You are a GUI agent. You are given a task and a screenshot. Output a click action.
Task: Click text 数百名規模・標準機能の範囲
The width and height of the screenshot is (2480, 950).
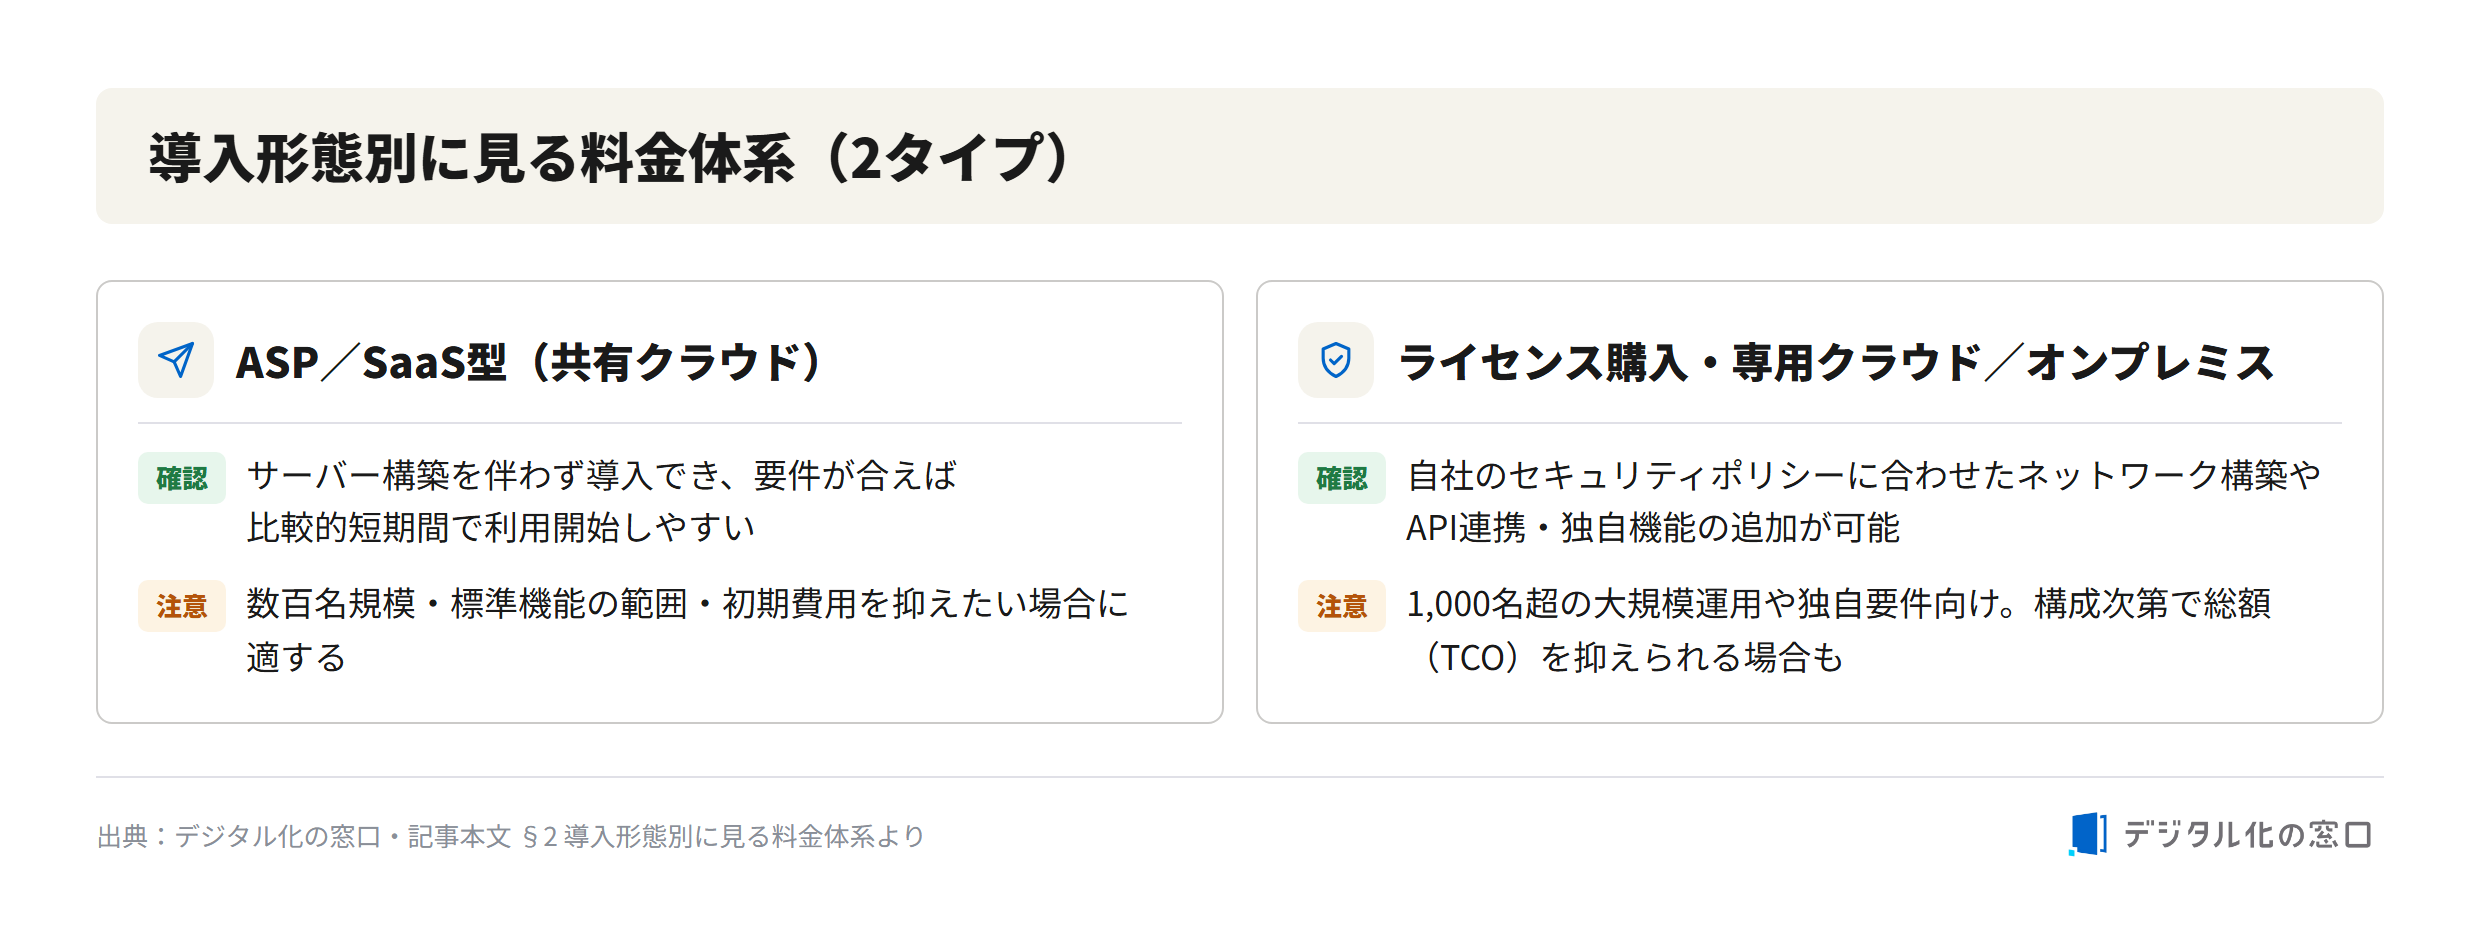pos(467,604)
